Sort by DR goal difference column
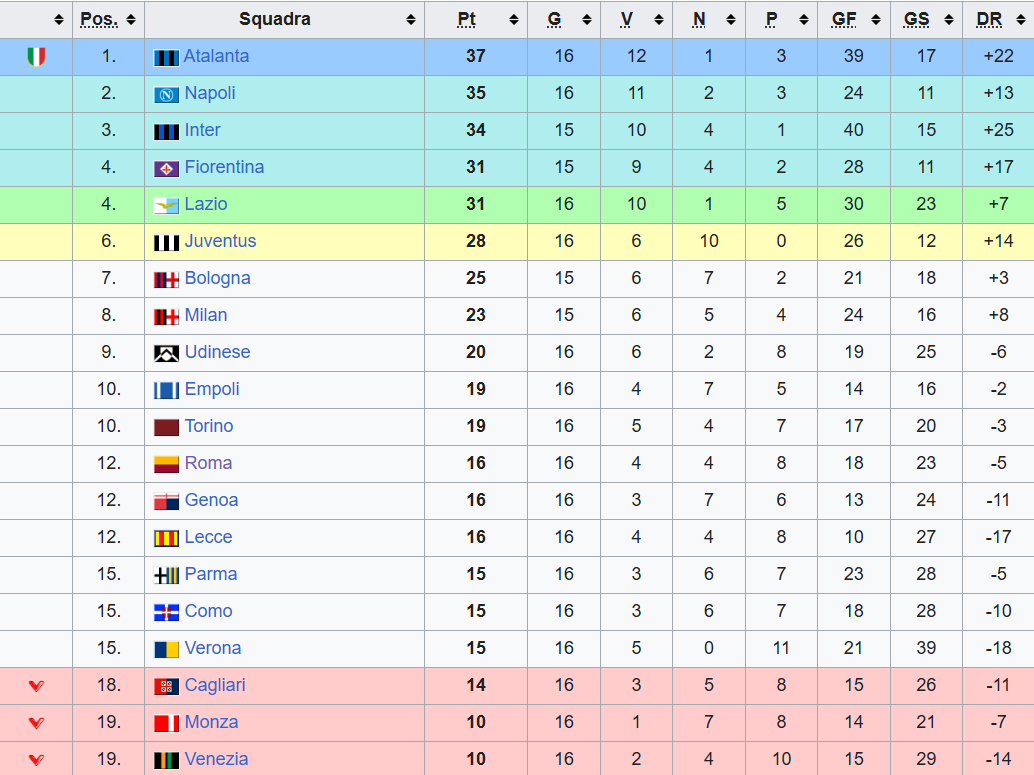This screenshot has width=1034, height=775. (x=1021, y=20)
